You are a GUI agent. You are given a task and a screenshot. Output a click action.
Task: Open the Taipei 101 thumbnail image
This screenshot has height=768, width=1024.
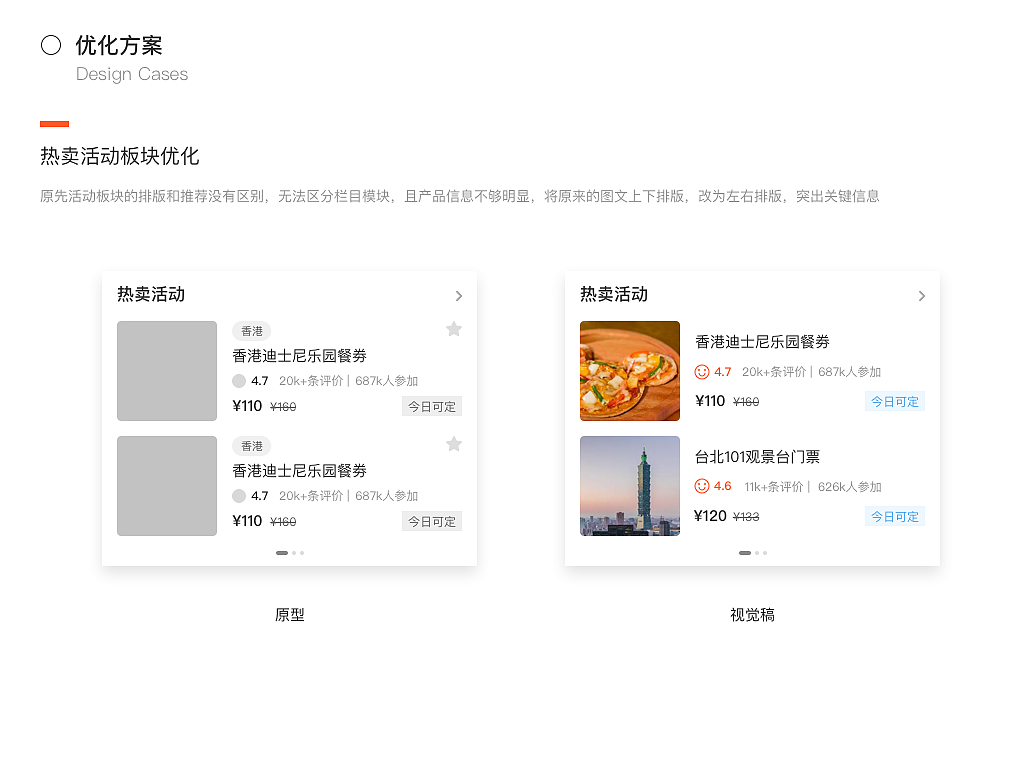[629, 486]
